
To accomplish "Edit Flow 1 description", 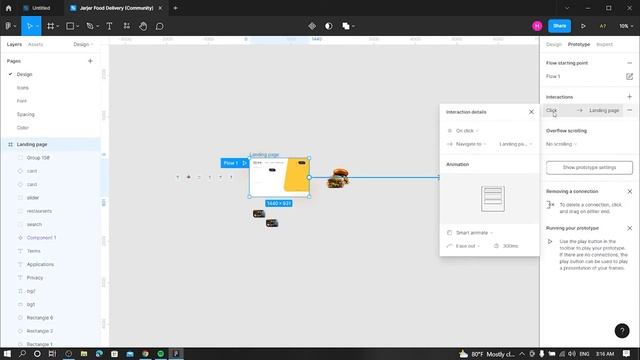I will (x=629, y=76).
